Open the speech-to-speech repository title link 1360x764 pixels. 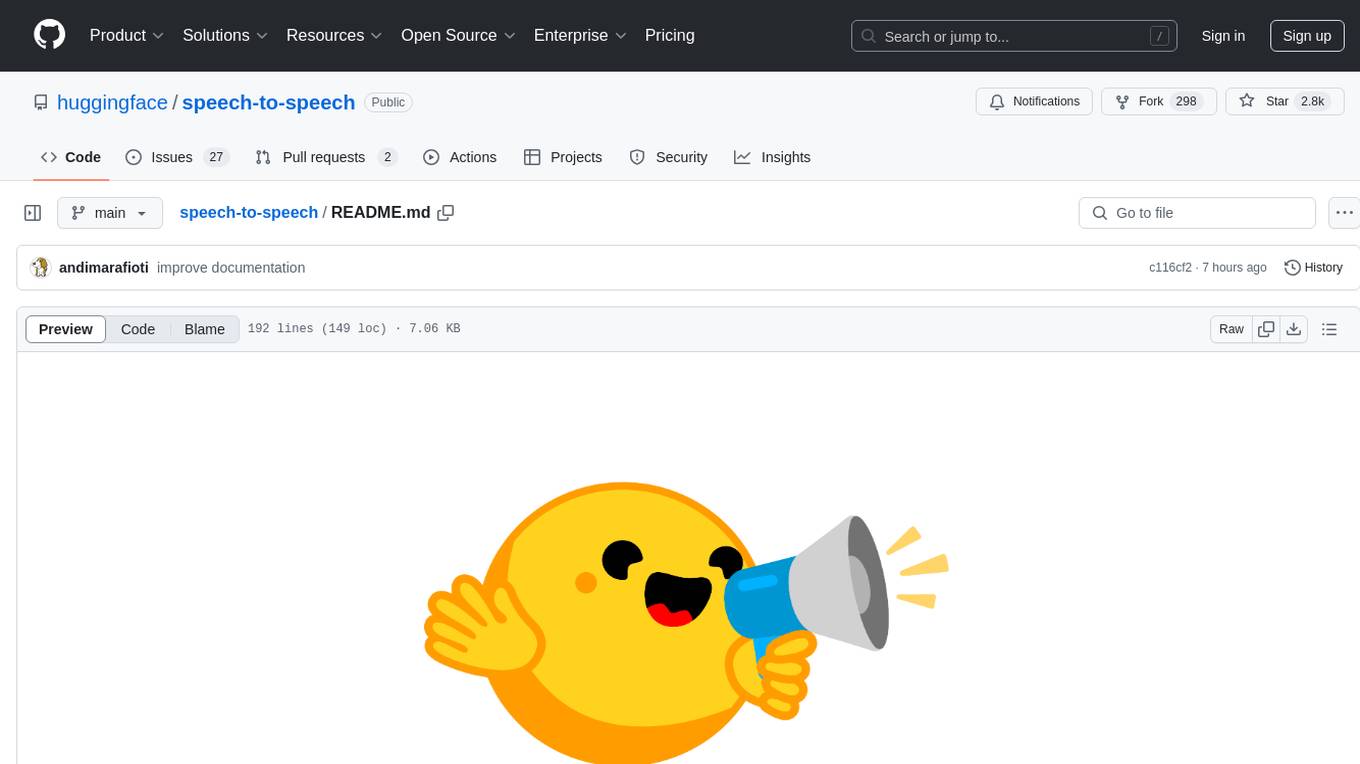pos(268,102)
